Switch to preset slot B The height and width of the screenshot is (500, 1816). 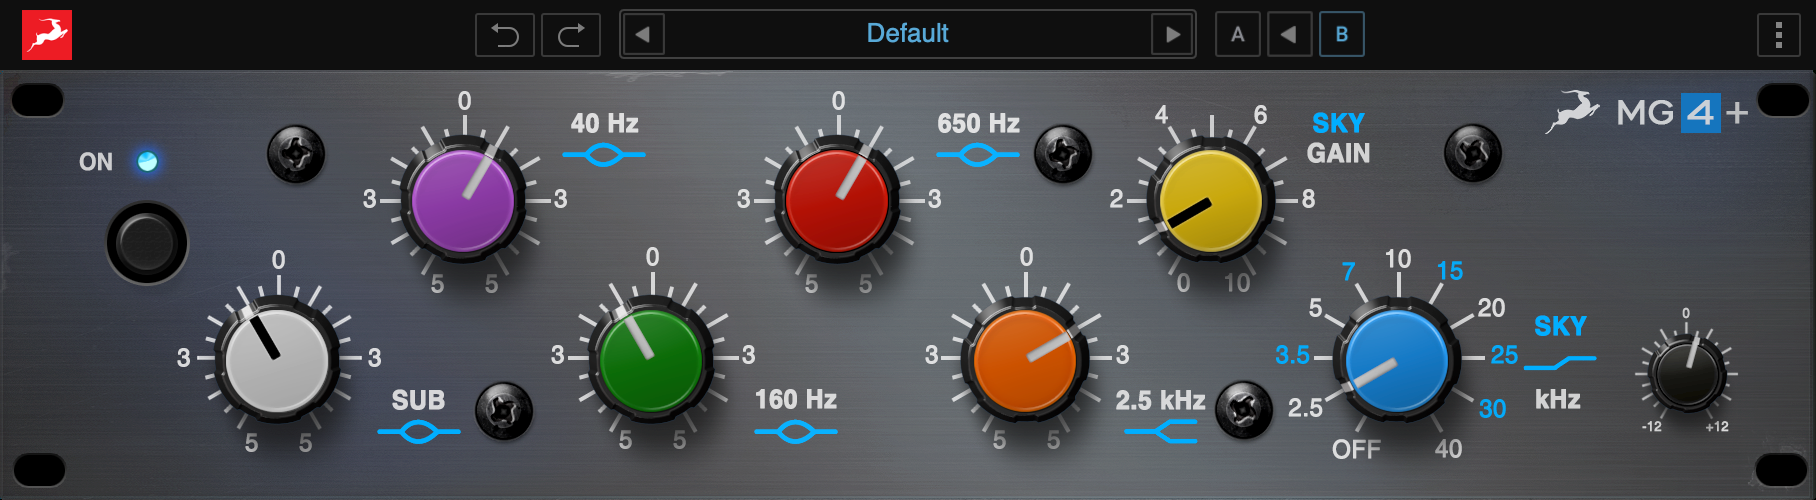(1341, 35)
